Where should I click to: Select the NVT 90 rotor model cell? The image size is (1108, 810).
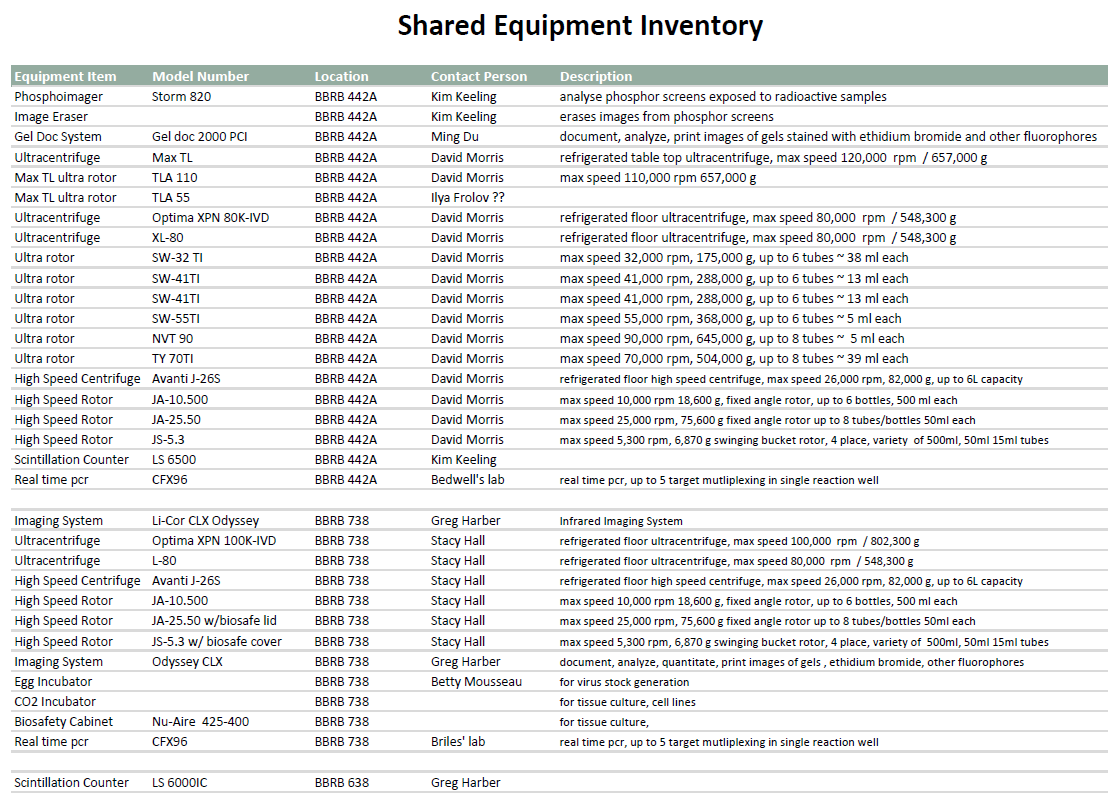[172, 339]
